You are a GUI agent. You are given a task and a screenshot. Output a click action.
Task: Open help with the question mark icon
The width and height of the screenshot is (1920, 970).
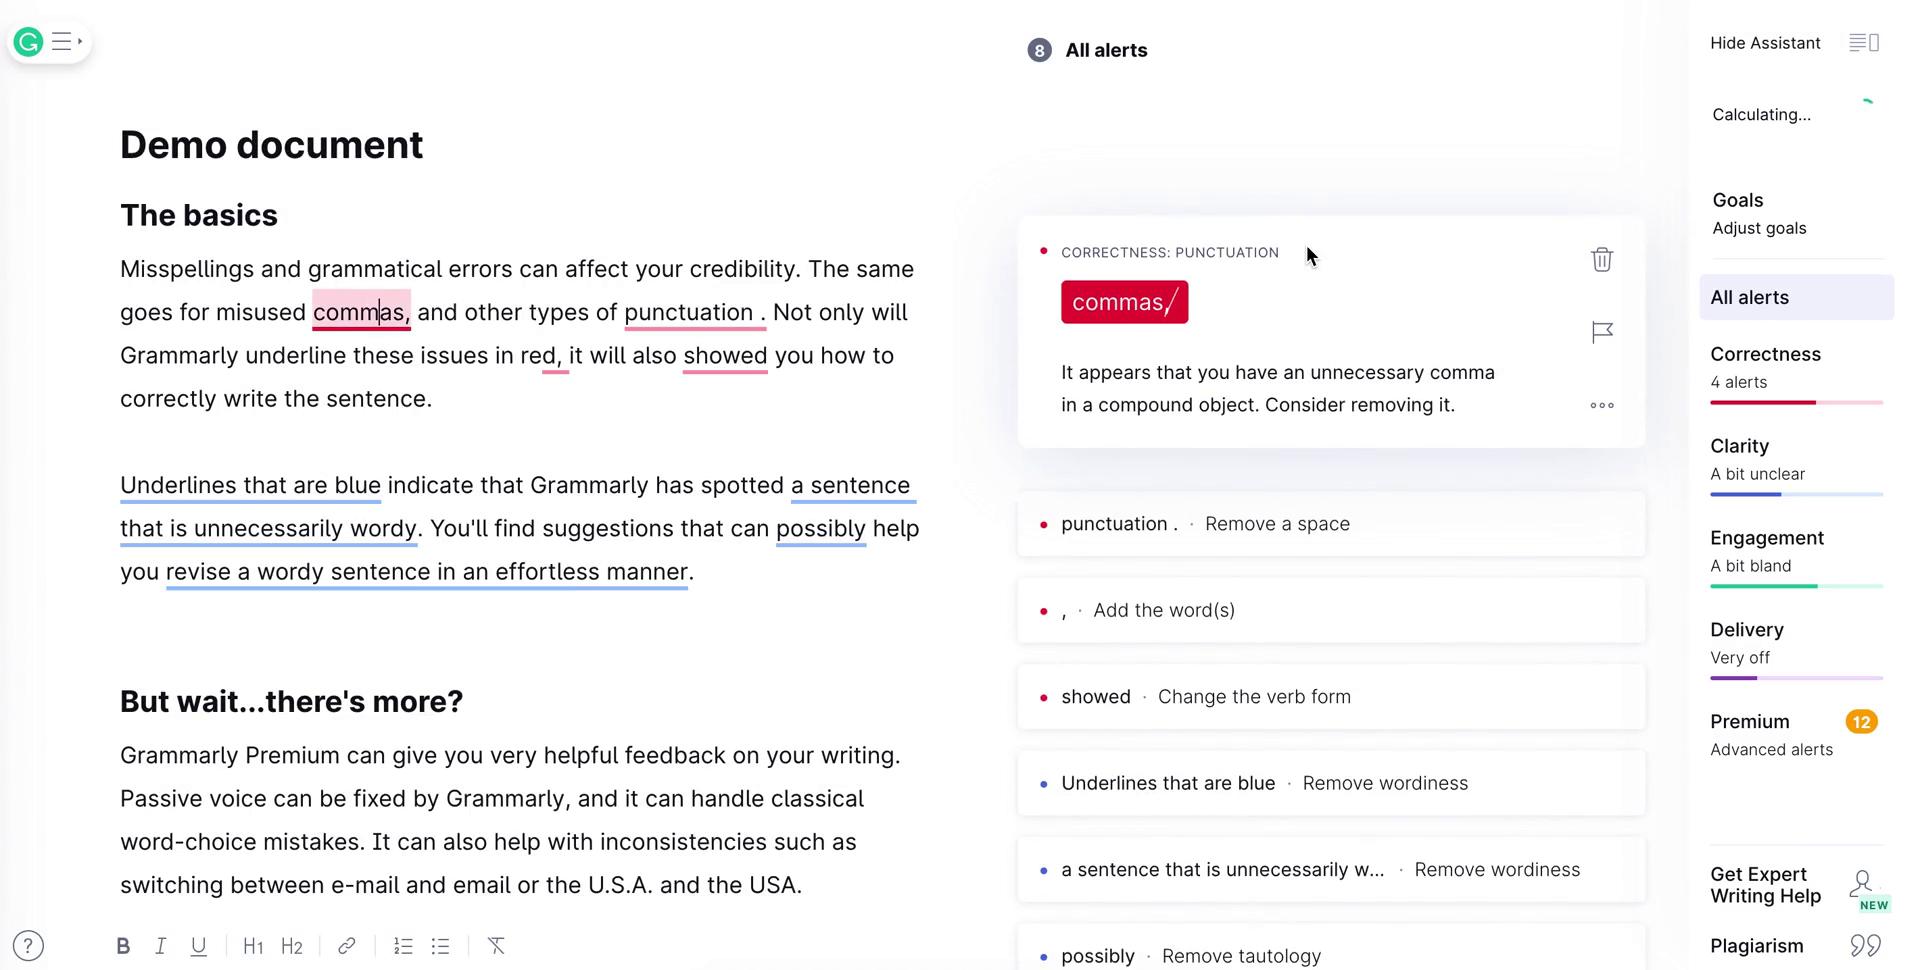(28, 945)
